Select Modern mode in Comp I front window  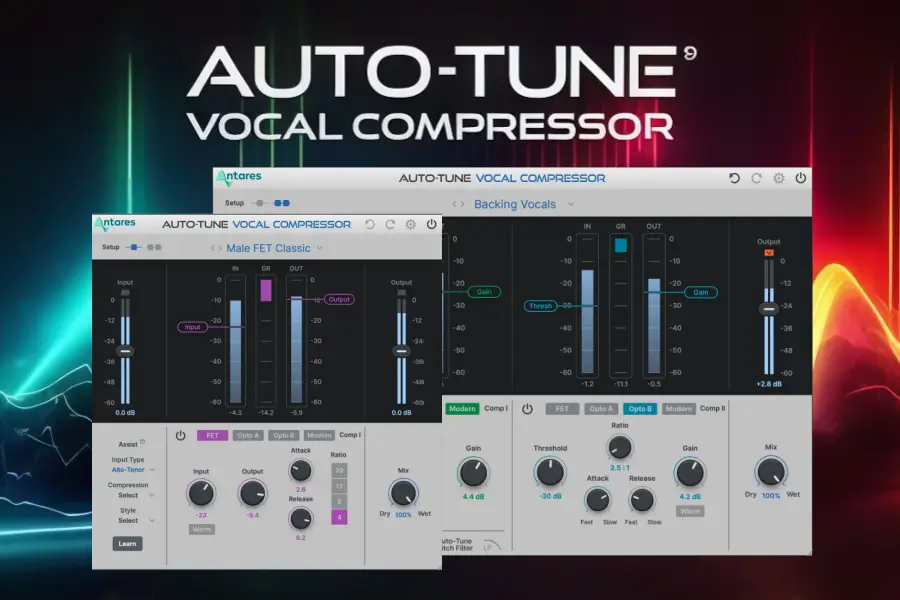coord(319,435)
